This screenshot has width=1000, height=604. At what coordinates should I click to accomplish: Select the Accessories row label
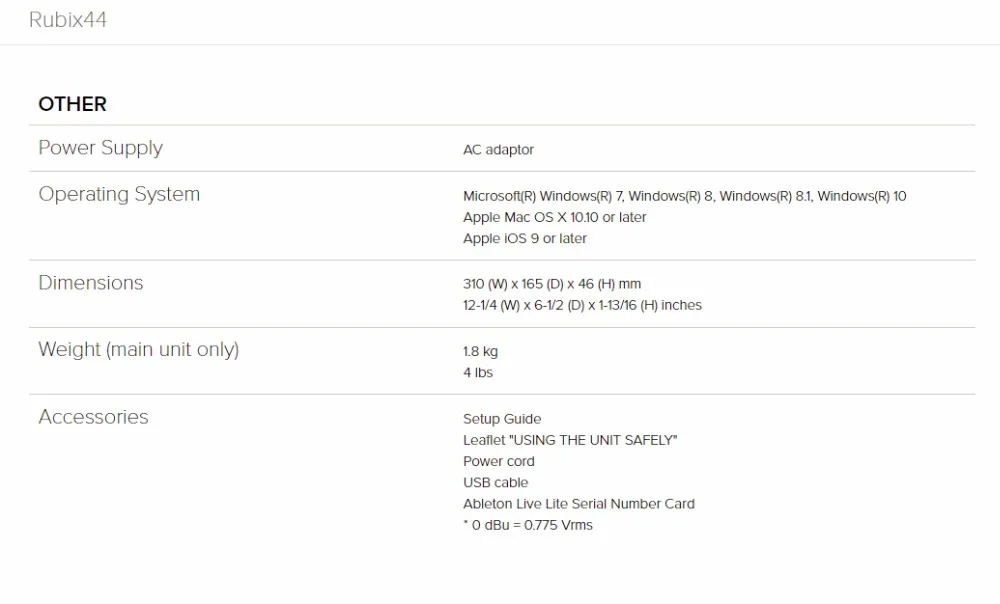pos(93,416)
